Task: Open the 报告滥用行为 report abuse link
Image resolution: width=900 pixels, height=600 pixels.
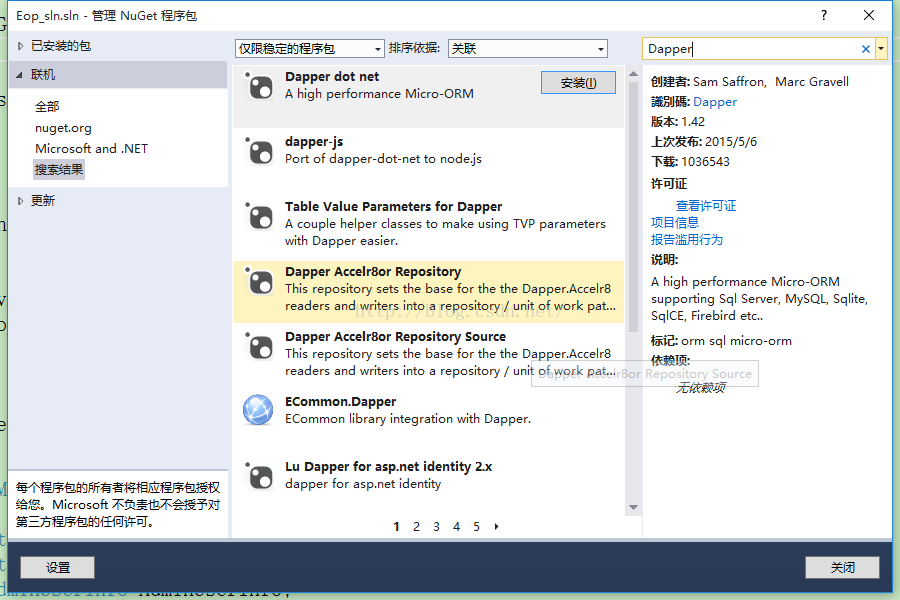Action: 686,239
